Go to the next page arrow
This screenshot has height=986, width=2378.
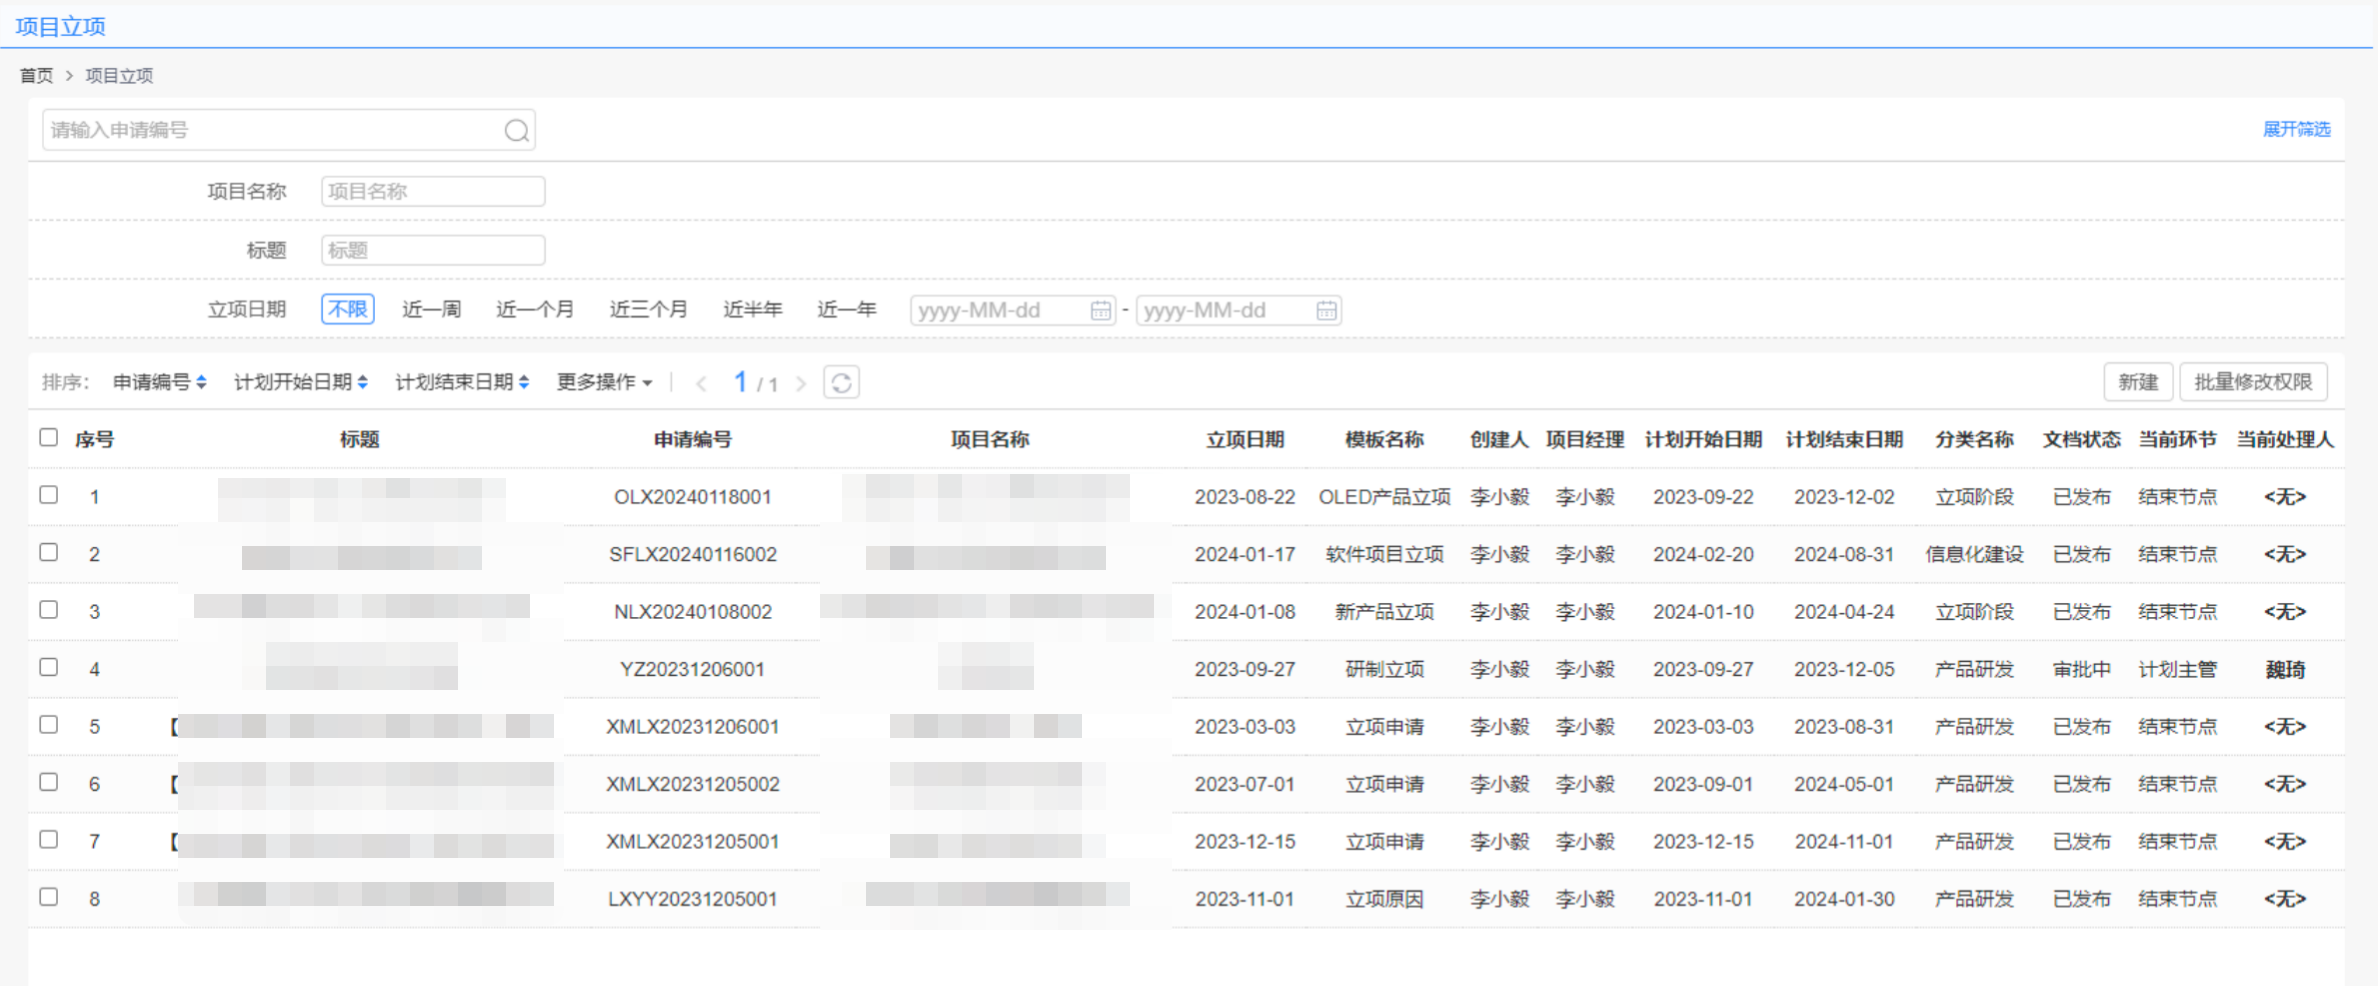point(801,384)
